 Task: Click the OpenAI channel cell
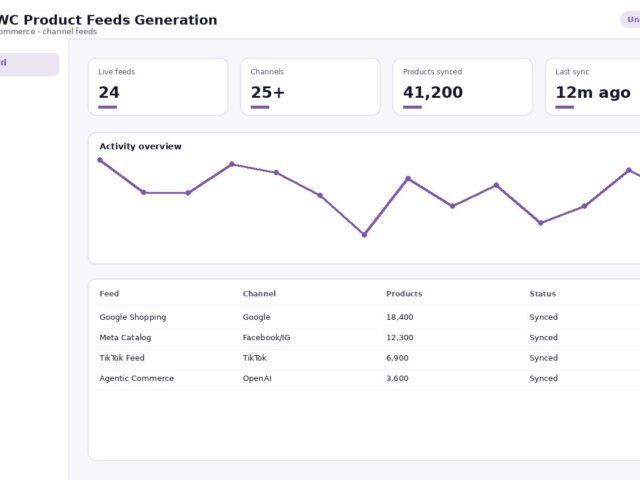coord(257,378)
